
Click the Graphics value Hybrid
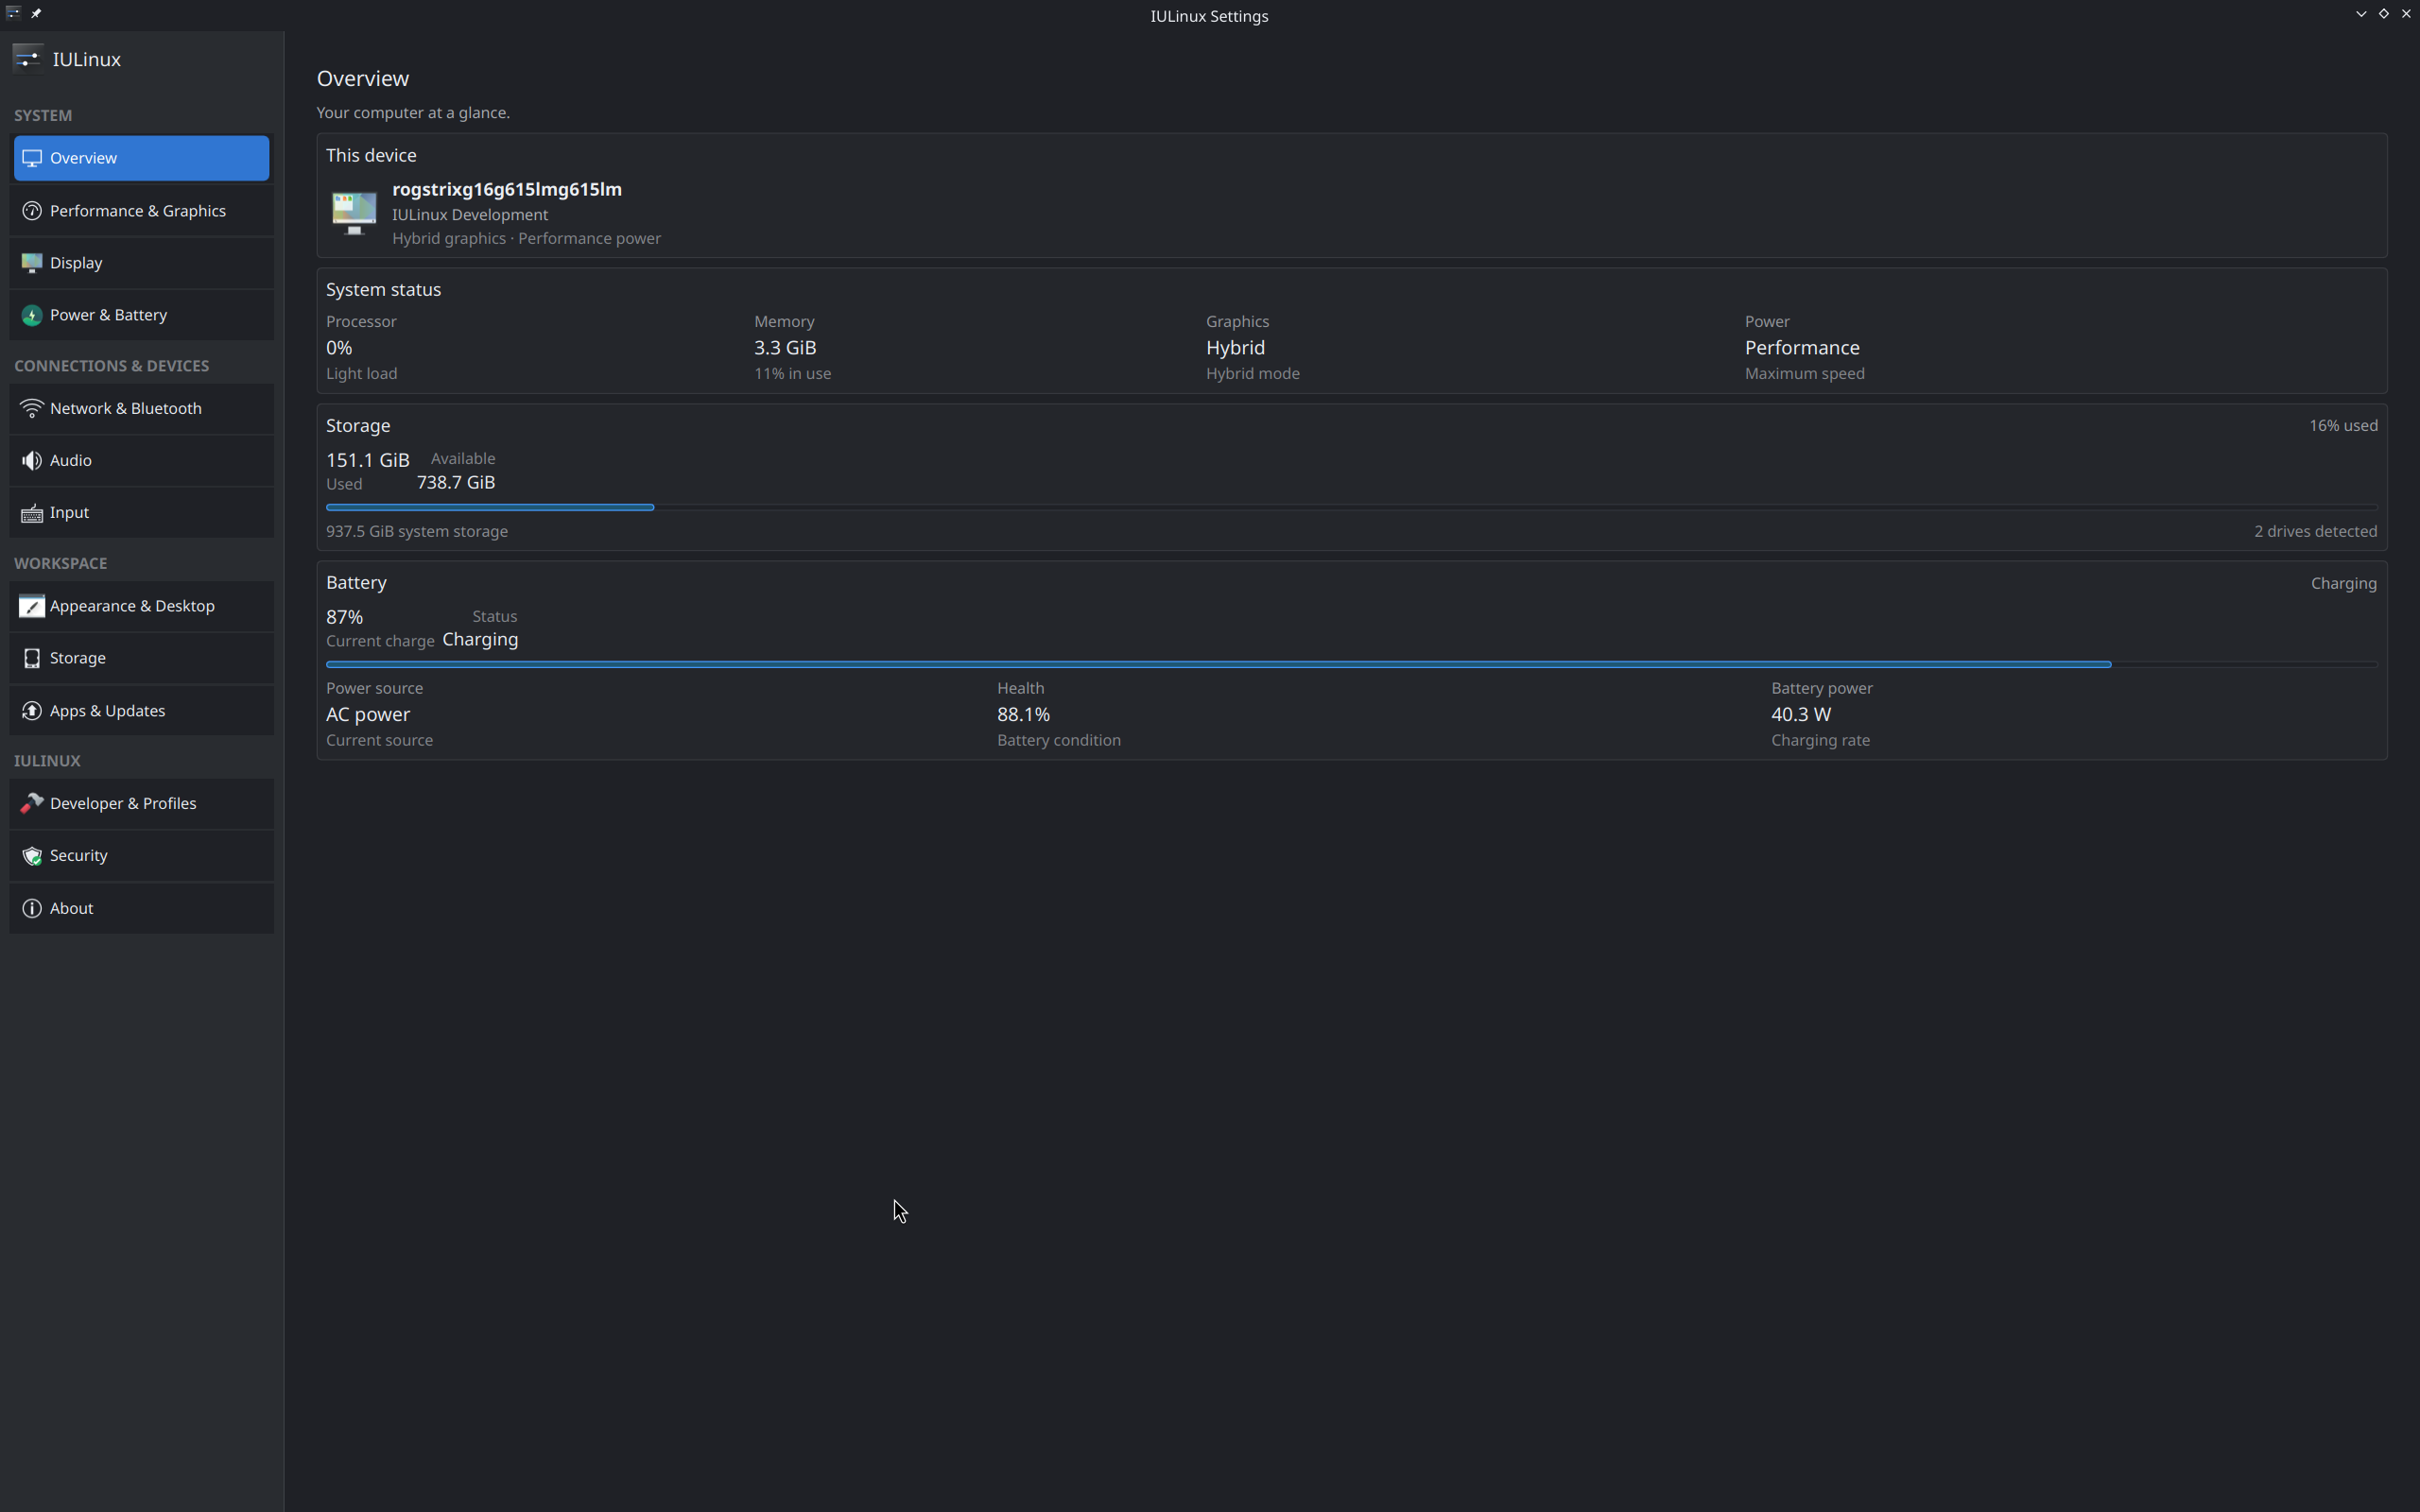(1235, 348)
